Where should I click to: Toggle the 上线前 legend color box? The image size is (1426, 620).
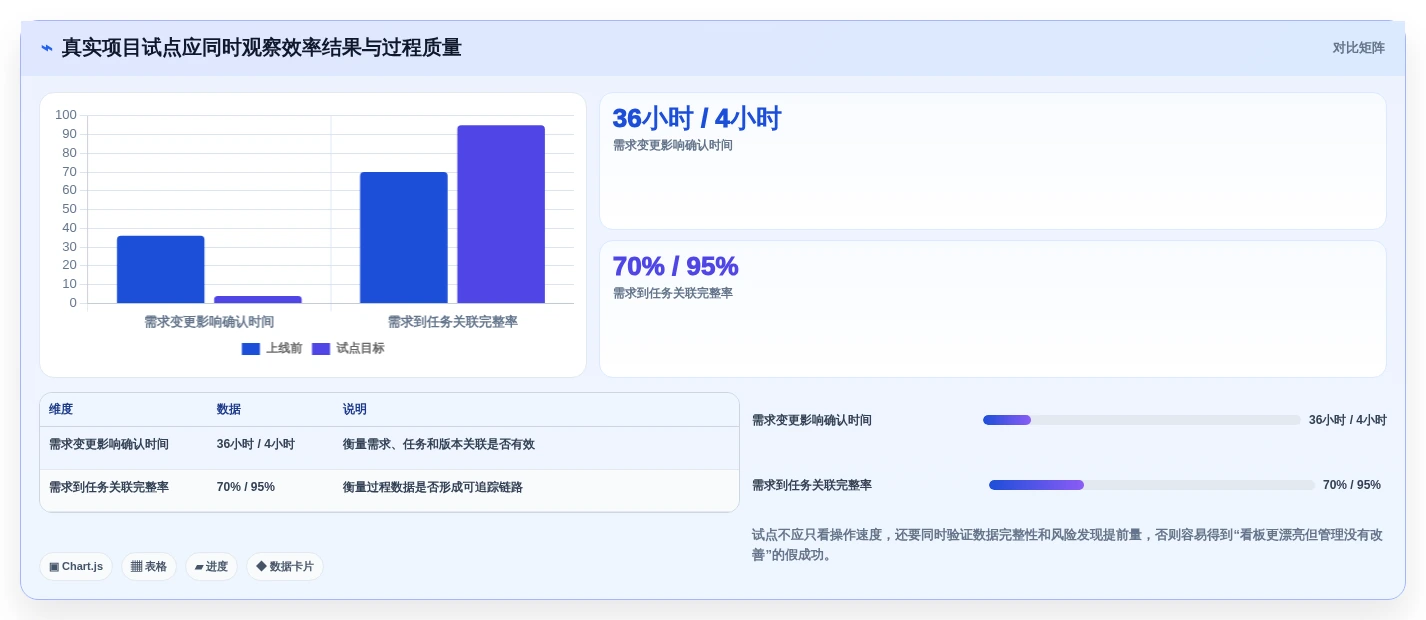(251, 349)
